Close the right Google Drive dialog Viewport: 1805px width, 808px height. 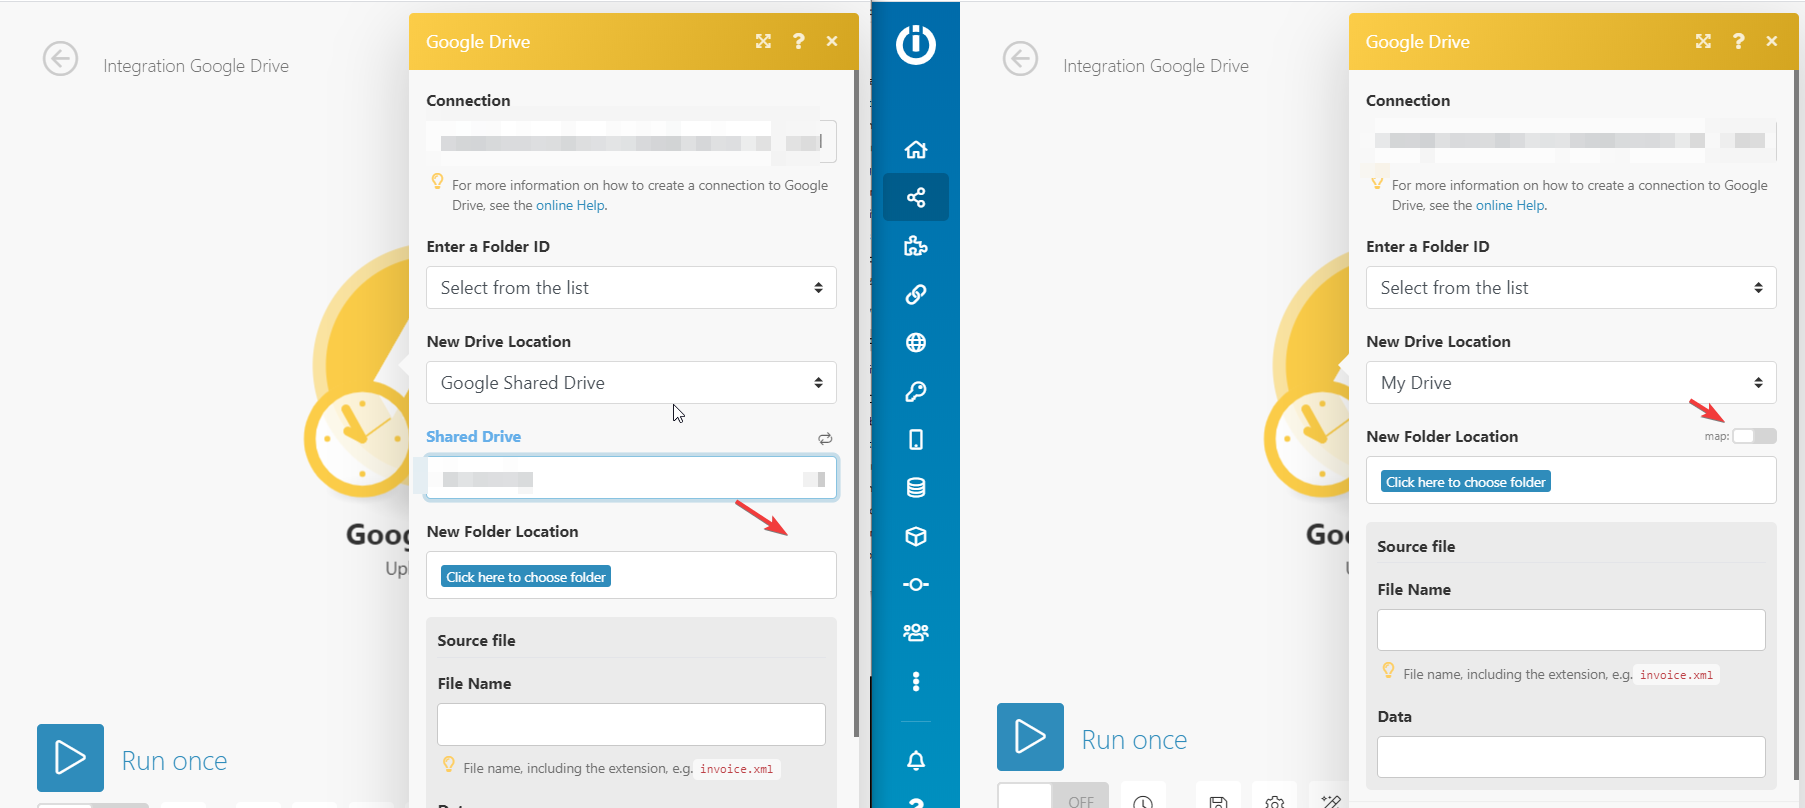pos(1772,41)
